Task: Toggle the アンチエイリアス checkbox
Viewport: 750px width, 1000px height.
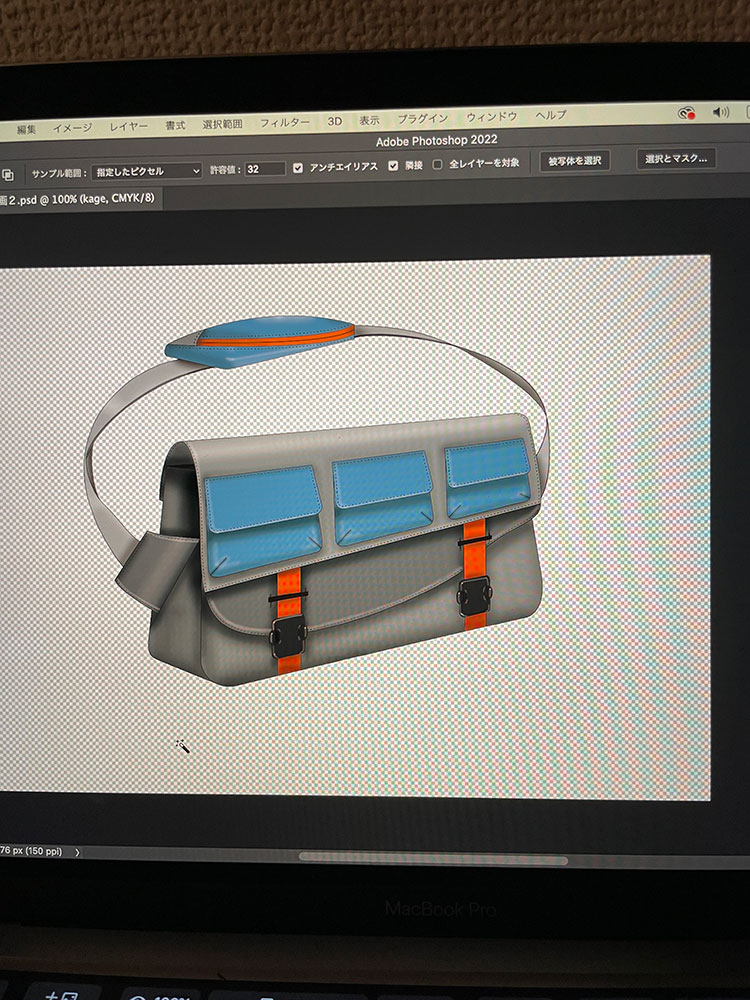Action: pos(298,167)
